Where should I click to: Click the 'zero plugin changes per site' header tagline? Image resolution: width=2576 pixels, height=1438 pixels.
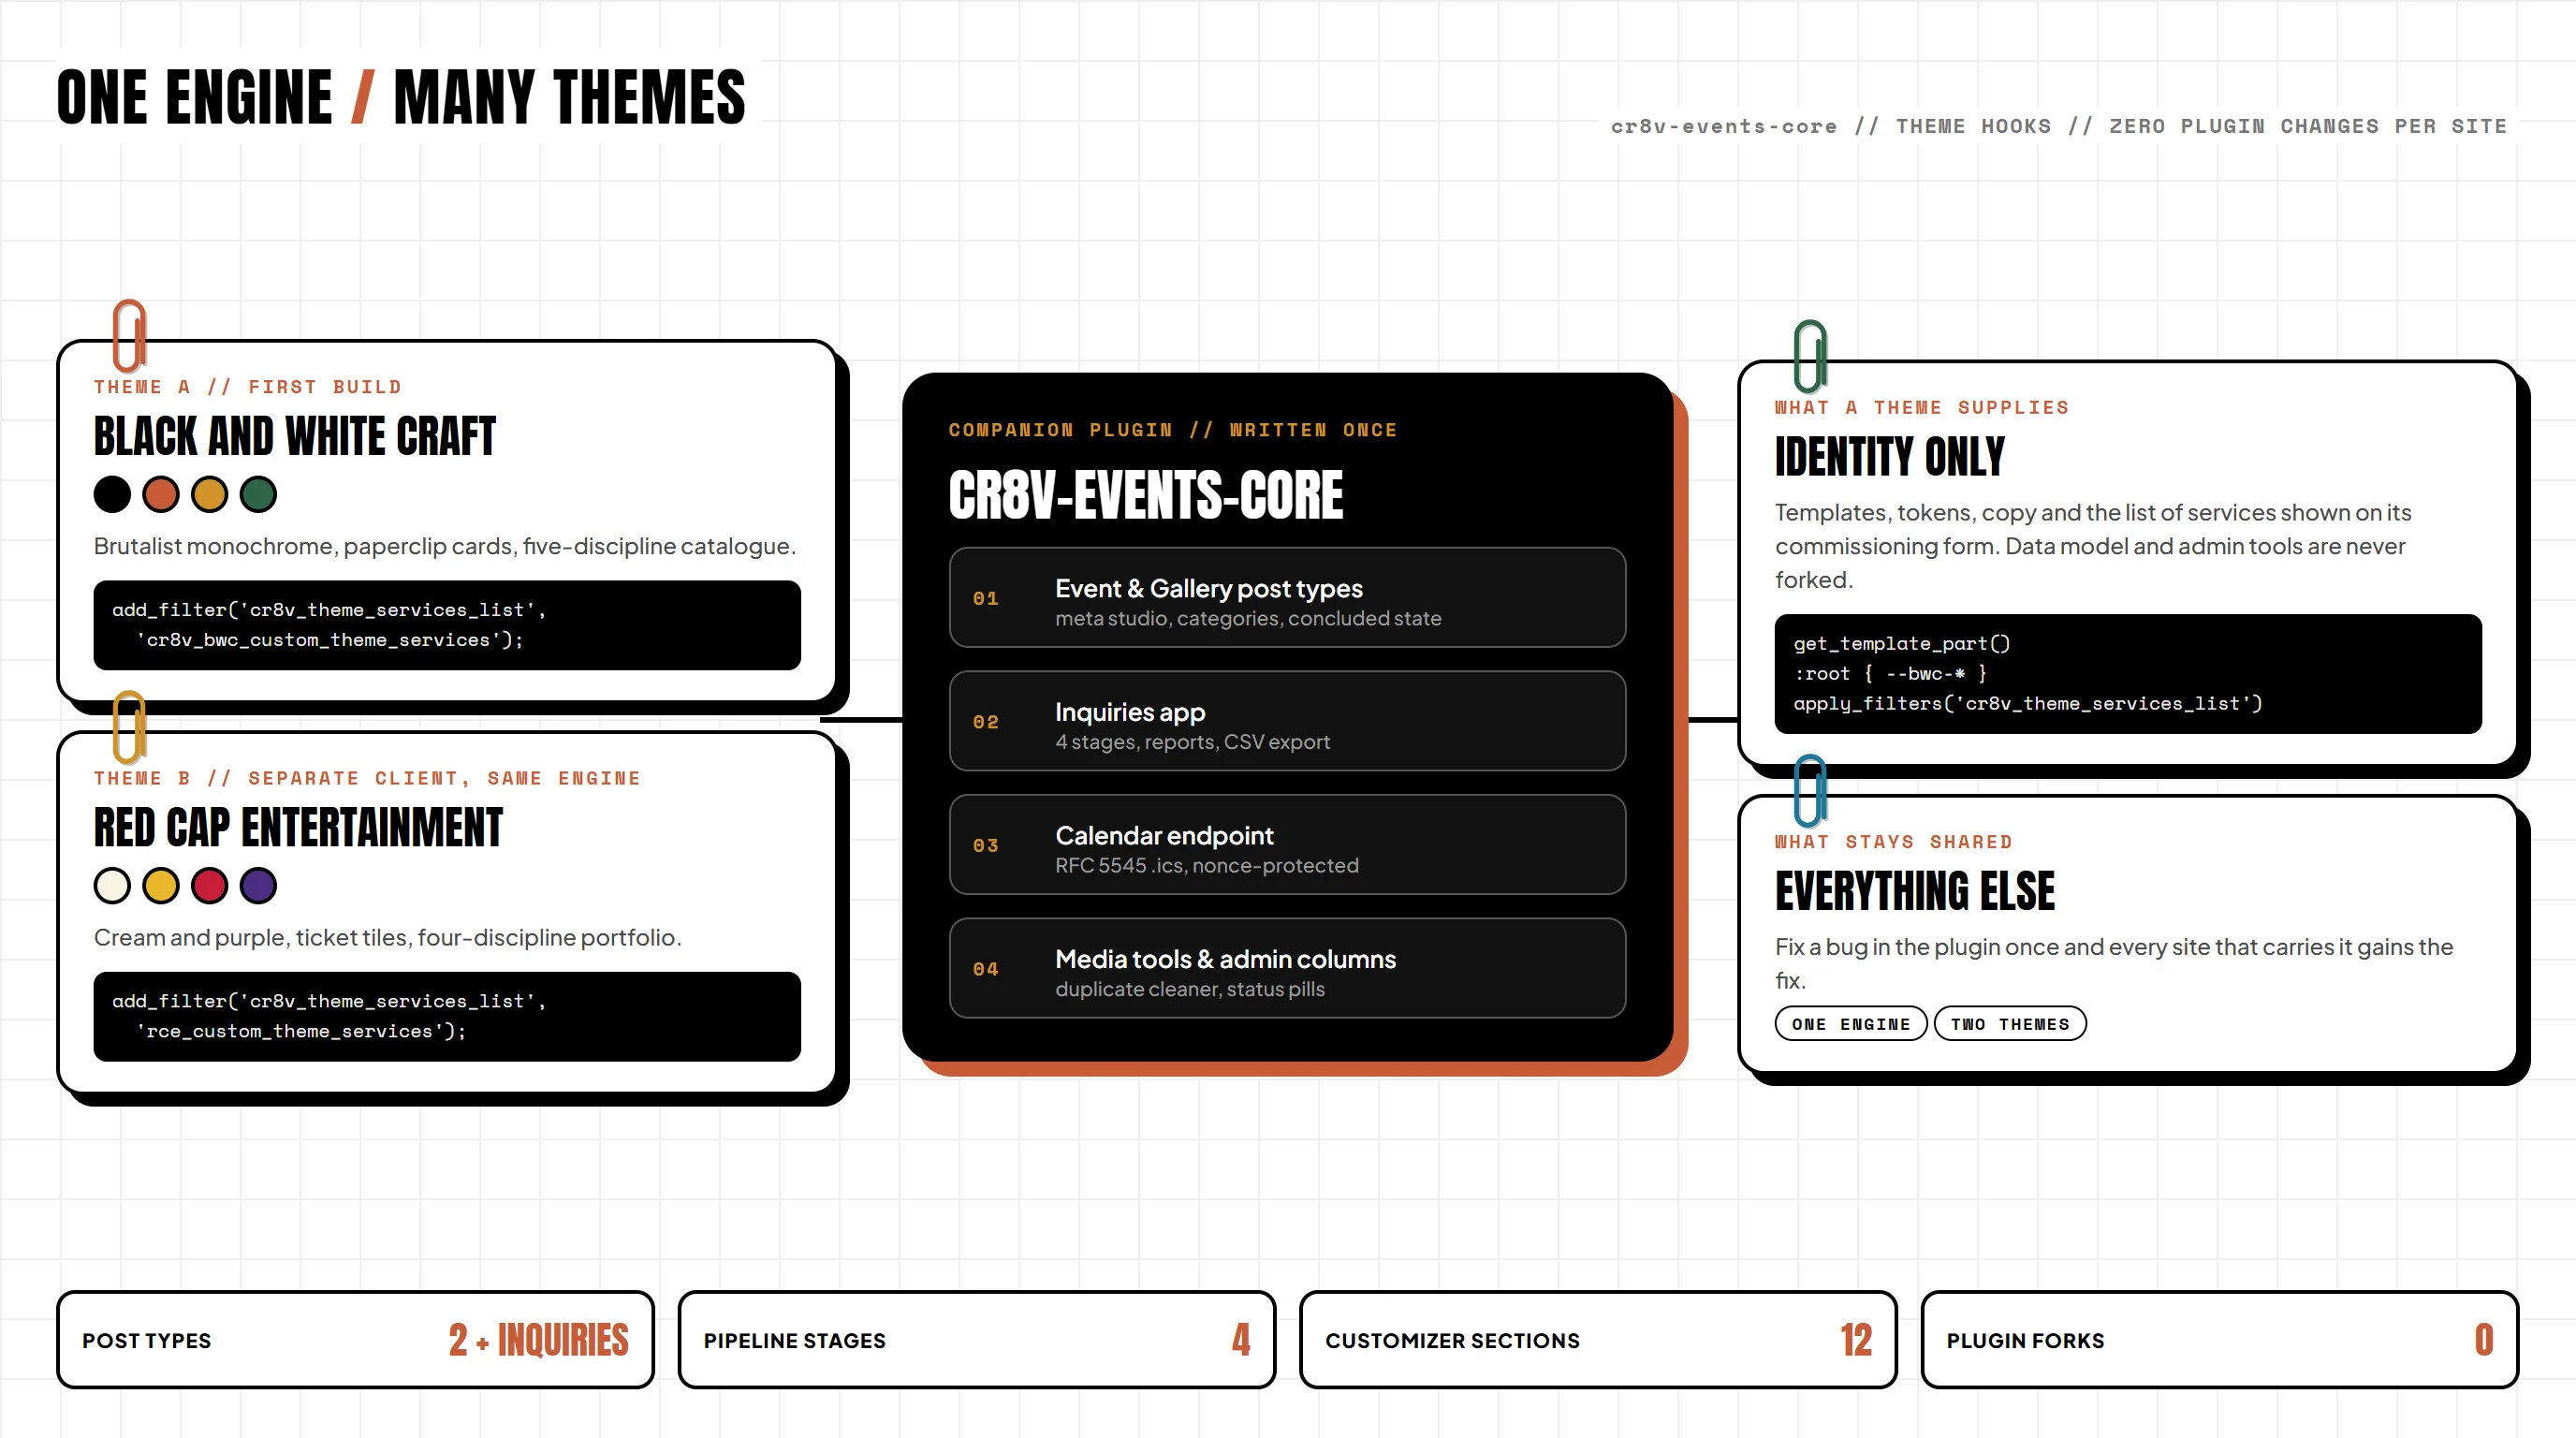[2308, 126]
